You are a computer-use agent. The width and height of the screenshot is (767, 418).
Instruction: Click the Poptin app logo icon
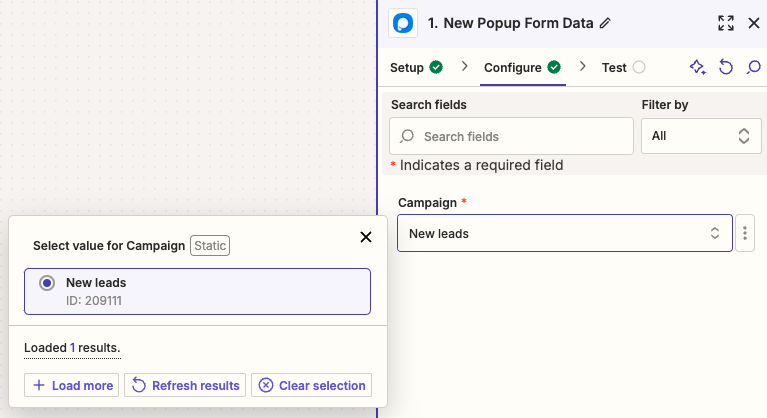click(x=404, y=23)
